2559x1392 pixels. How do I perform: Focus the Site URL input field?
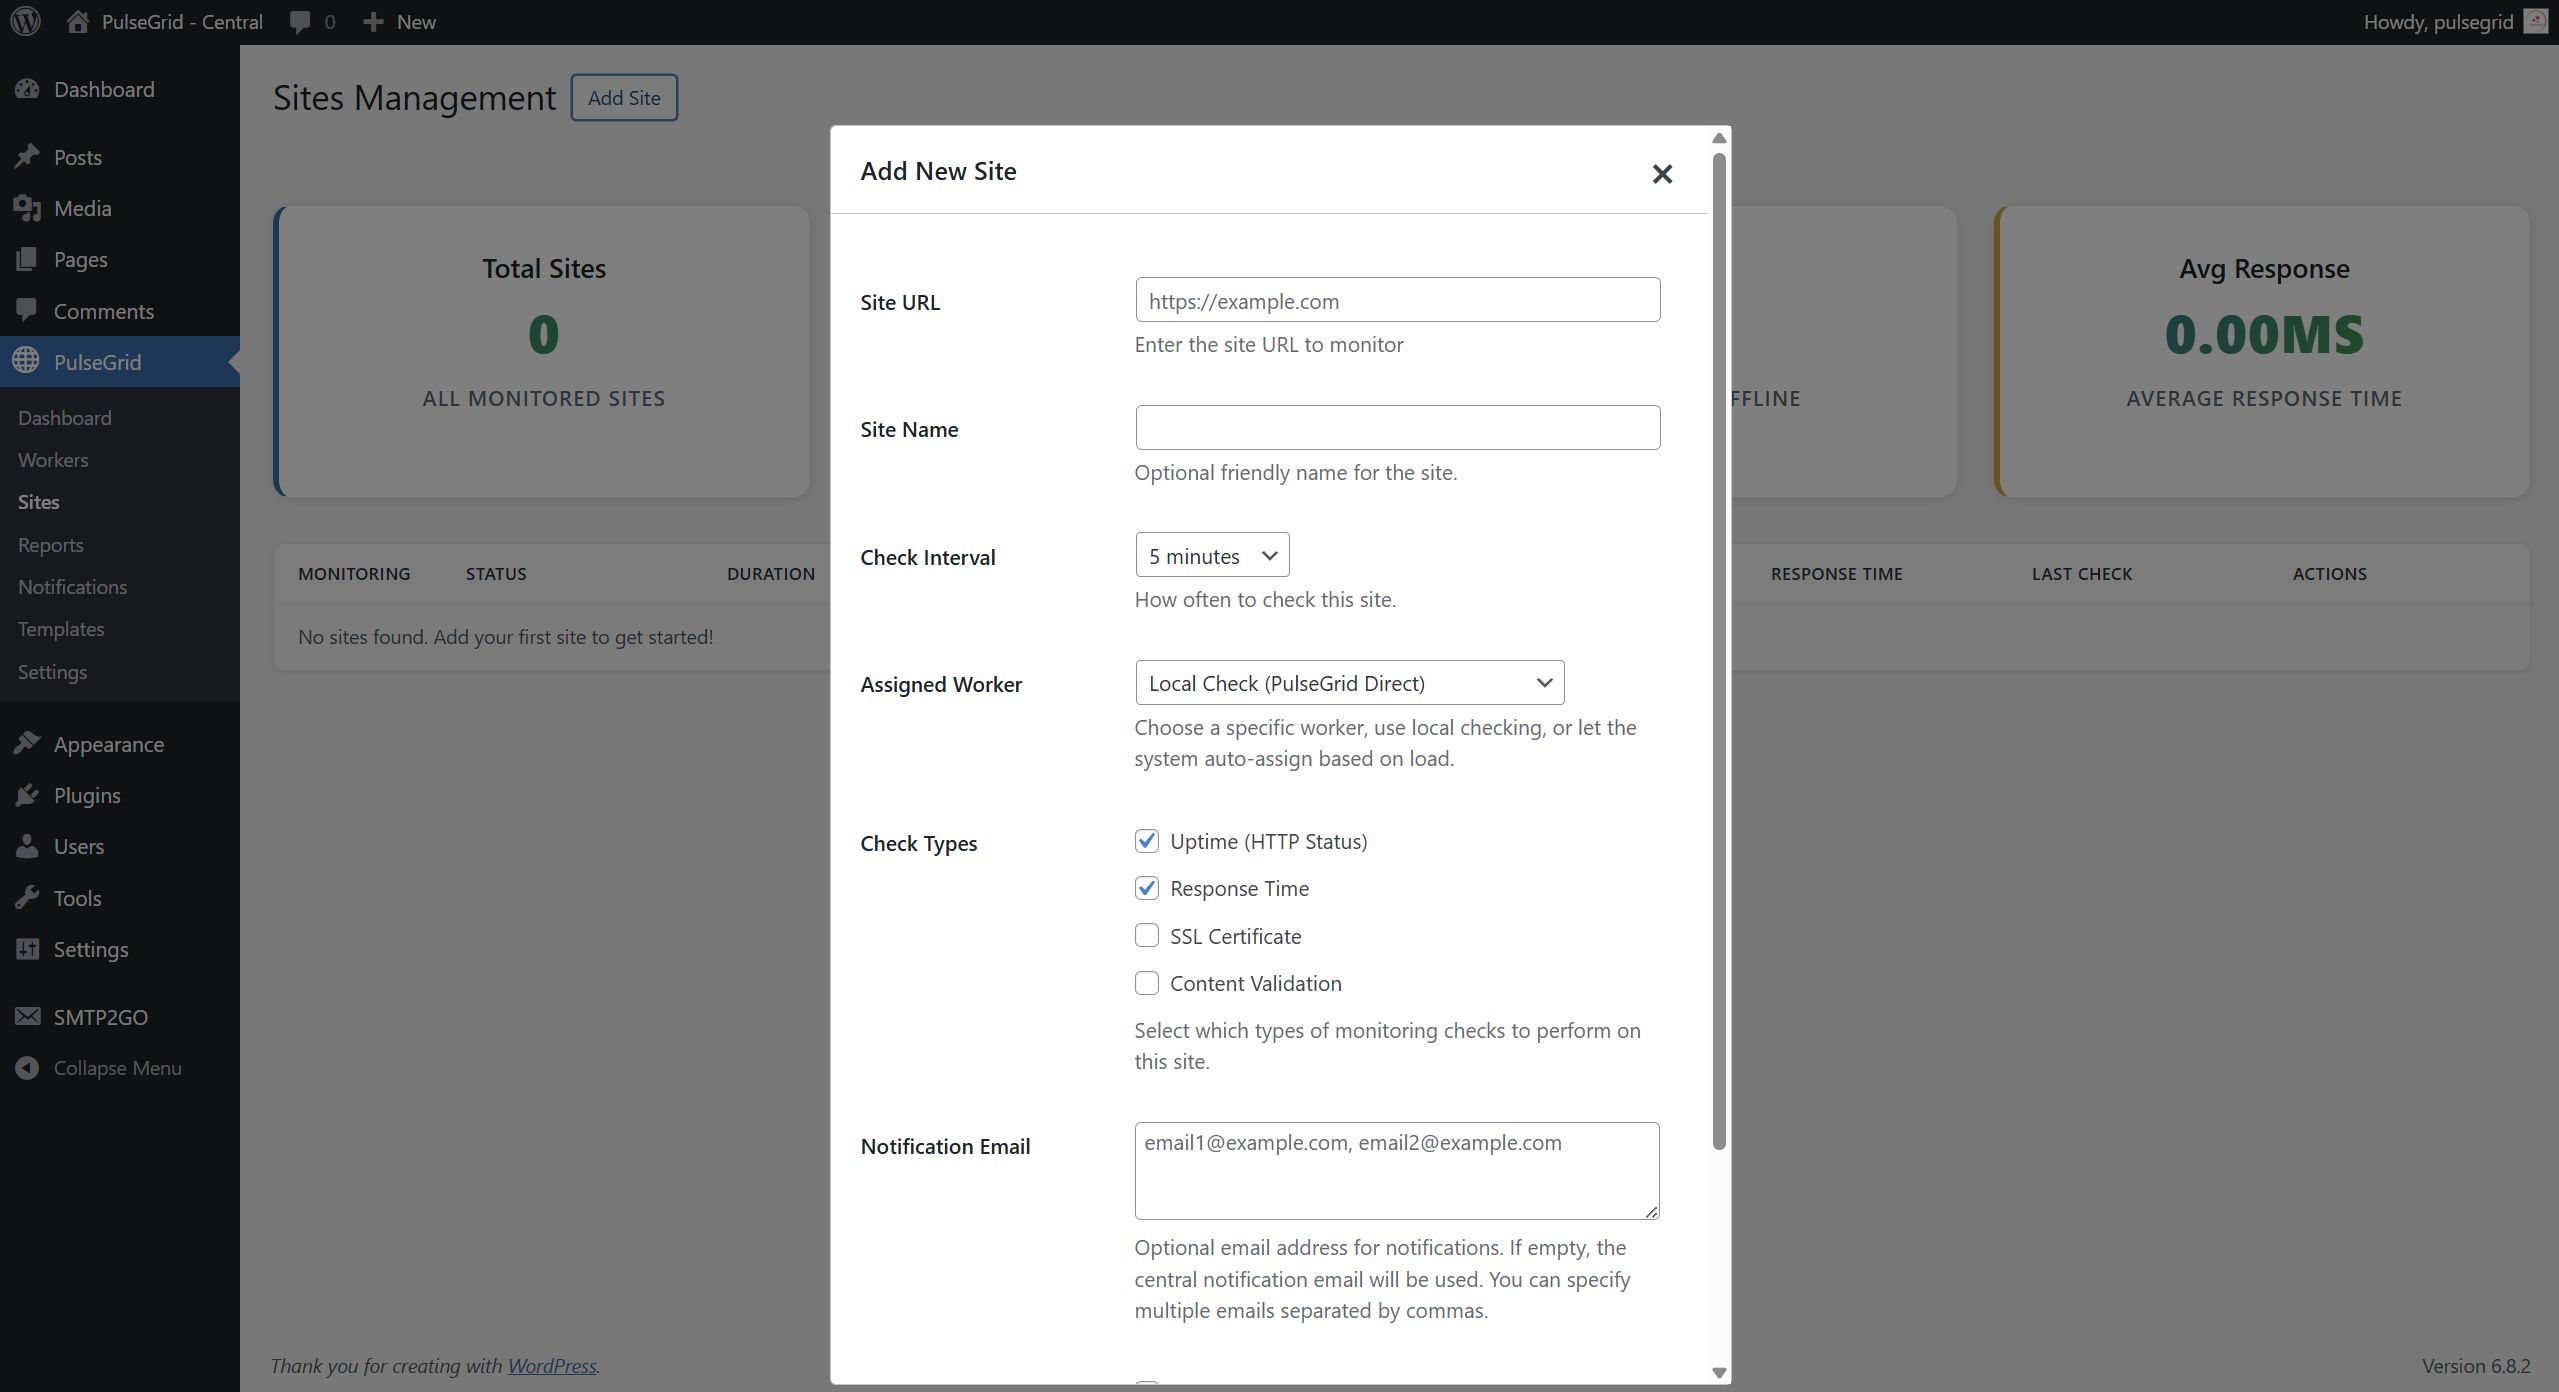tap(1396, 300)
